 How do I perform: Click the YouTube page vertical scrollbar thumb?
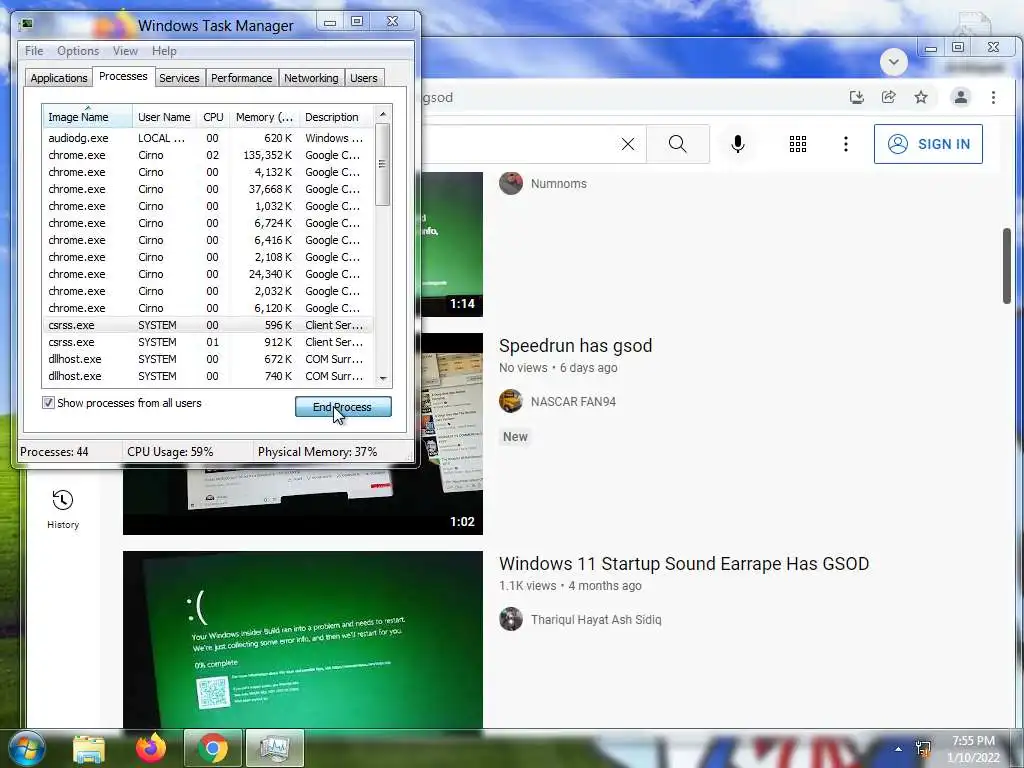(x=1006, y=266)
